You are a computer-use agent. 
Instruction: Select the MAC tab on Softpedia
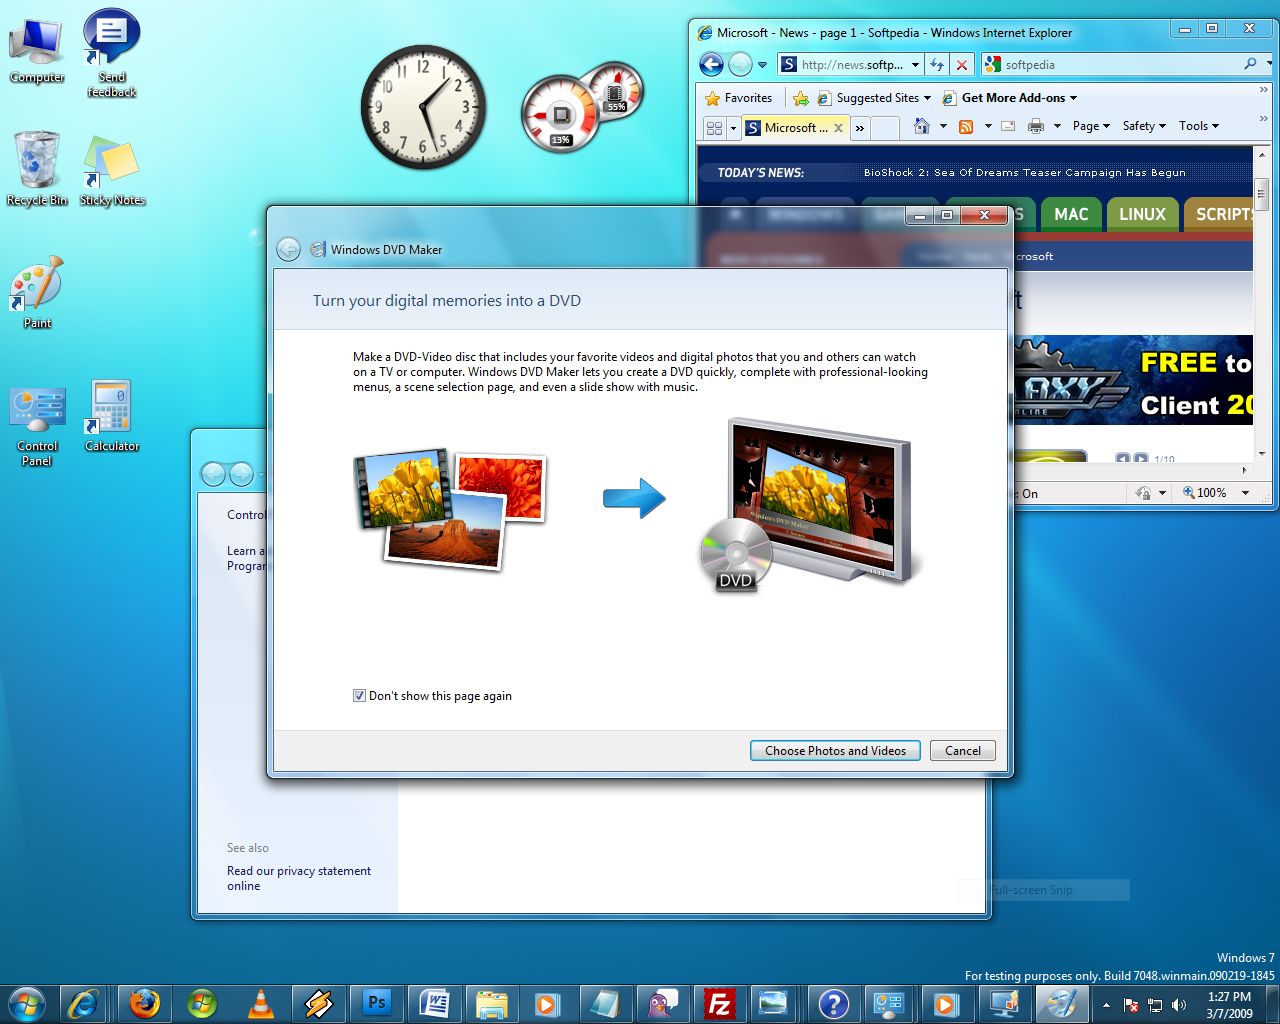click(x=1070, y=214)
